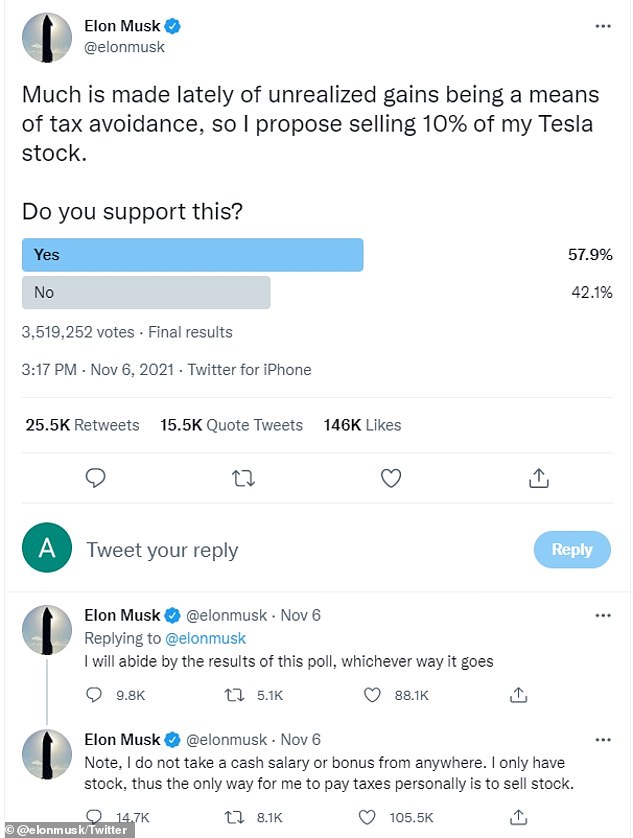Like the cash salary tweet with 105.5K likes
633x838 pixels.
point(366,817)
